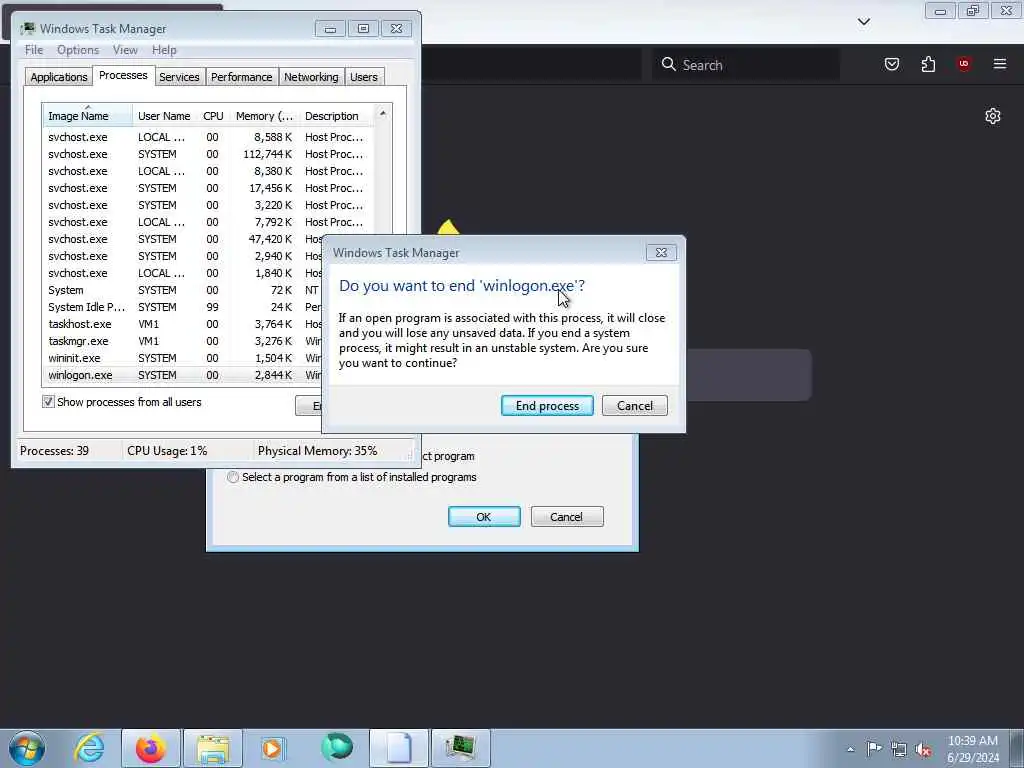This screenshot has height=768, width=1024.
Task: Select the System process row
Action: [x=183, y=290]
